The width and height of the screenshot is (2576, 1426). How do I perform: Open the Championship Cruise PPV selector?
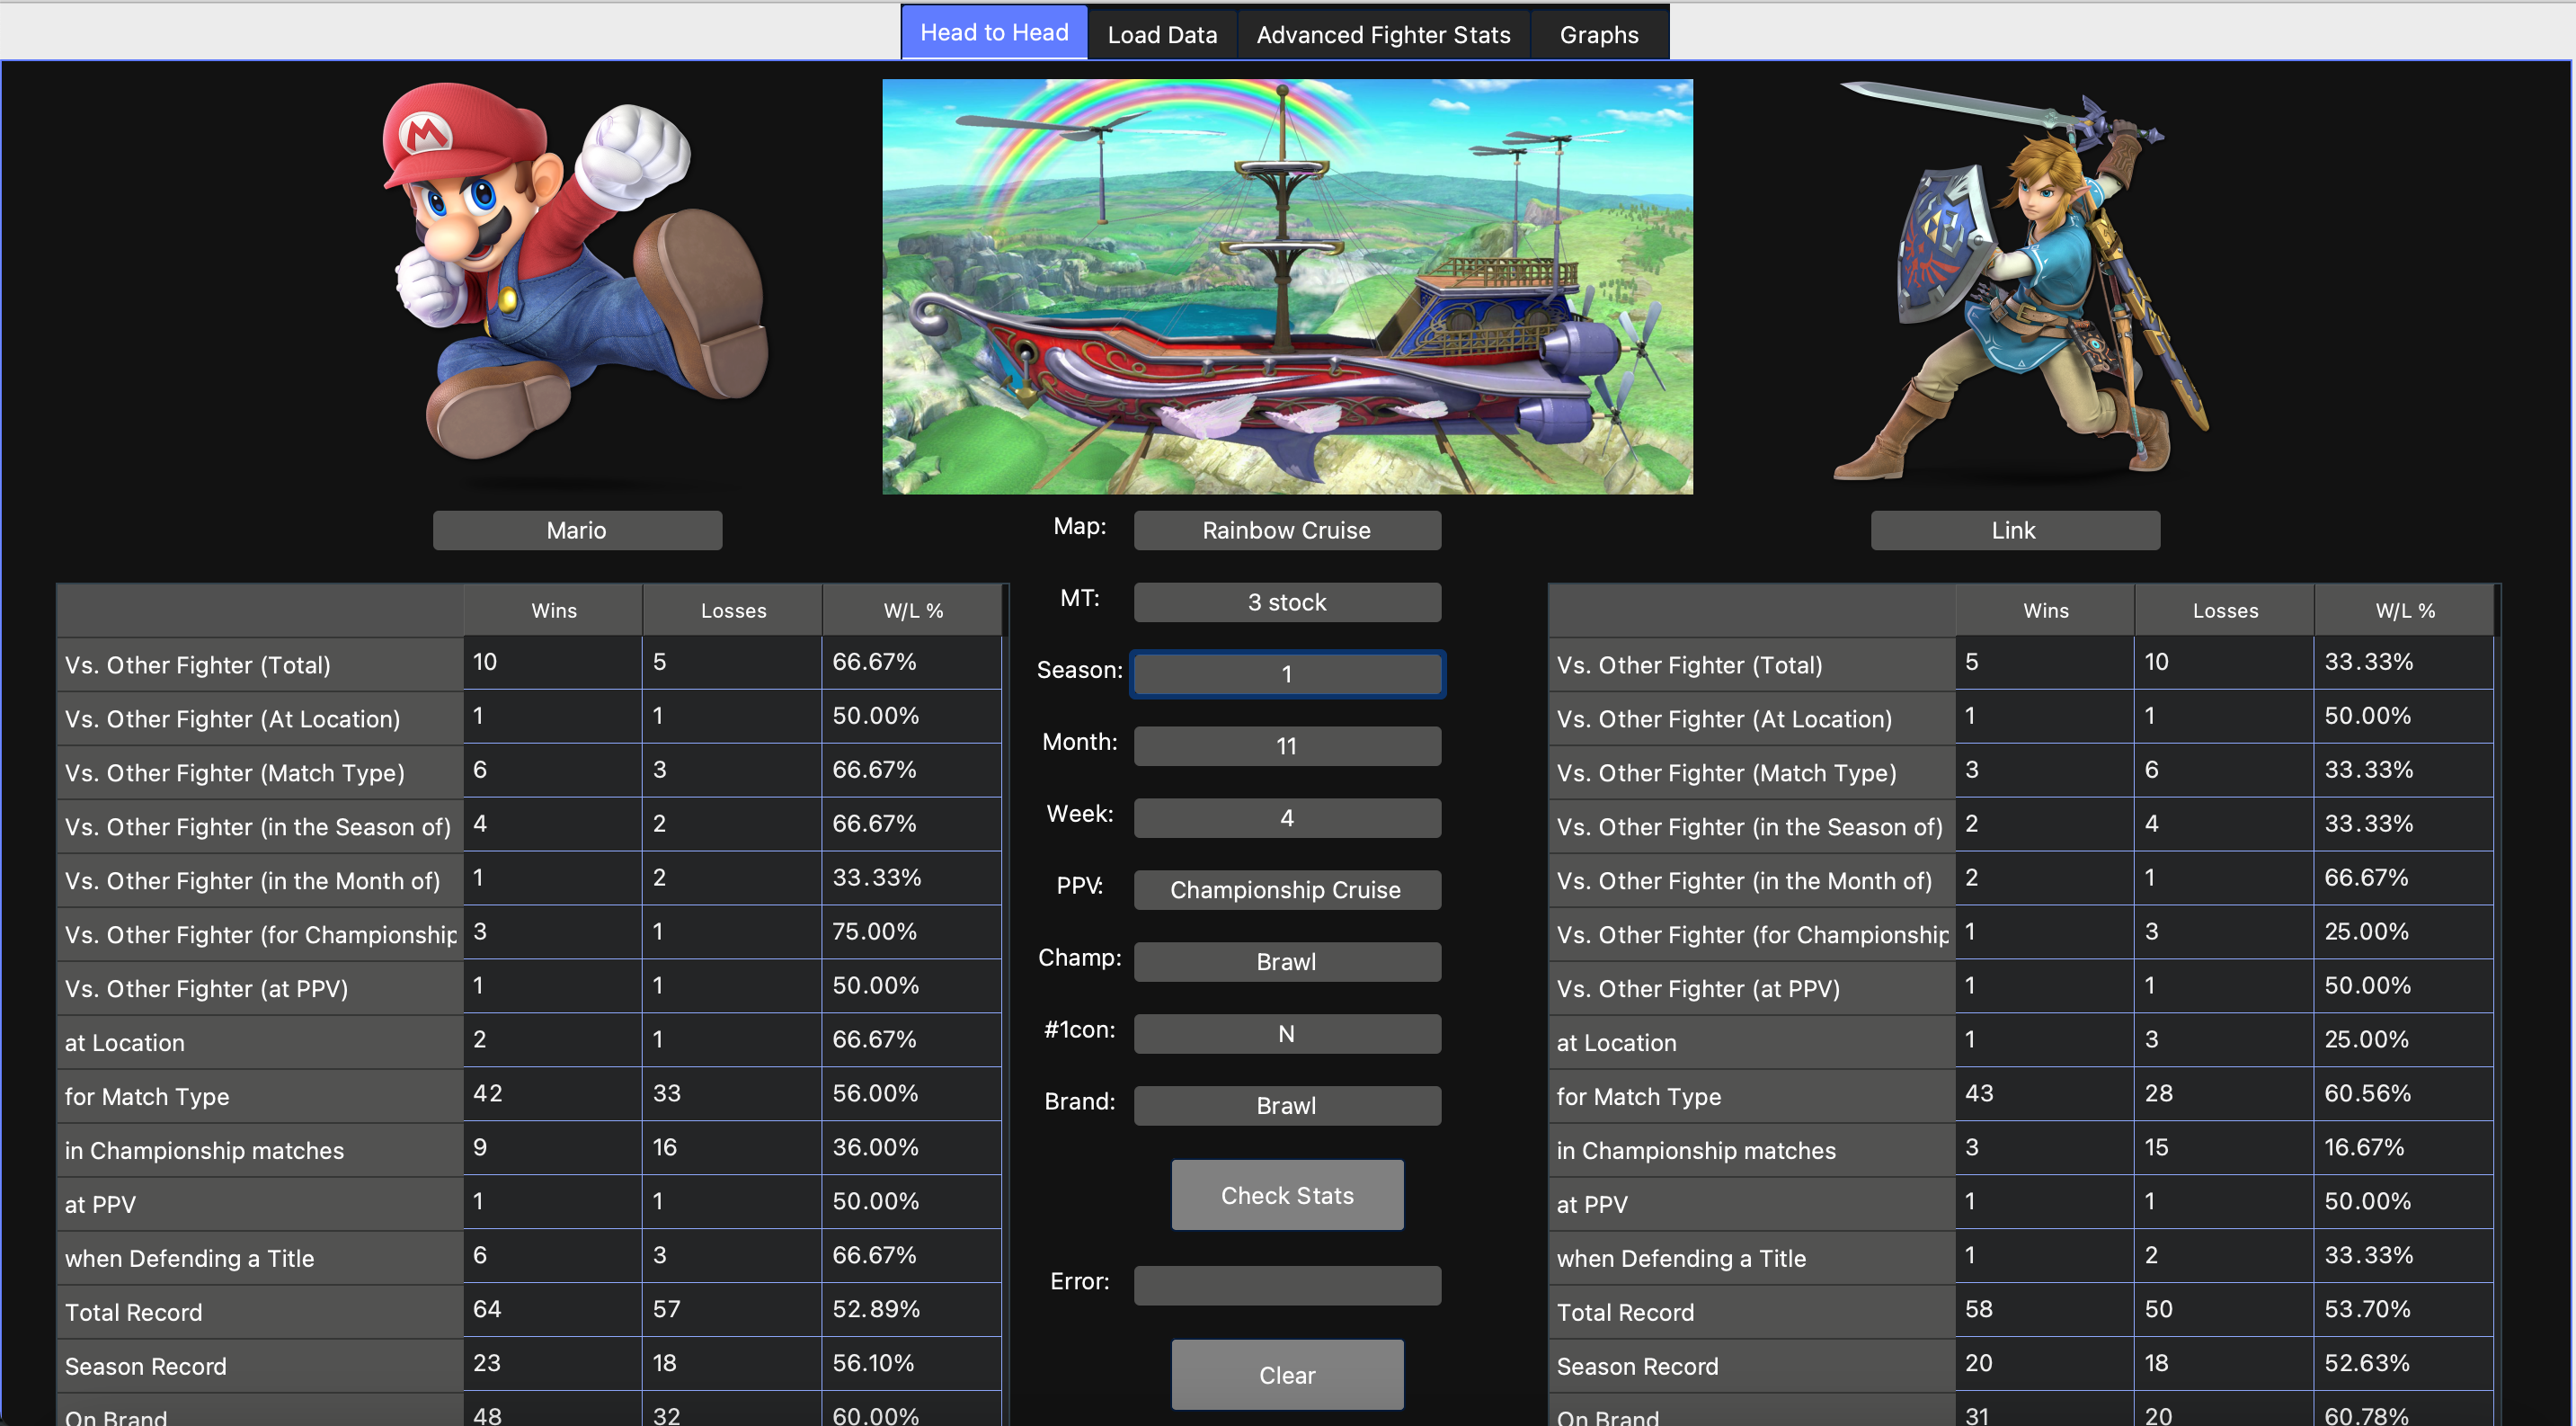[x=1286, y=890]
